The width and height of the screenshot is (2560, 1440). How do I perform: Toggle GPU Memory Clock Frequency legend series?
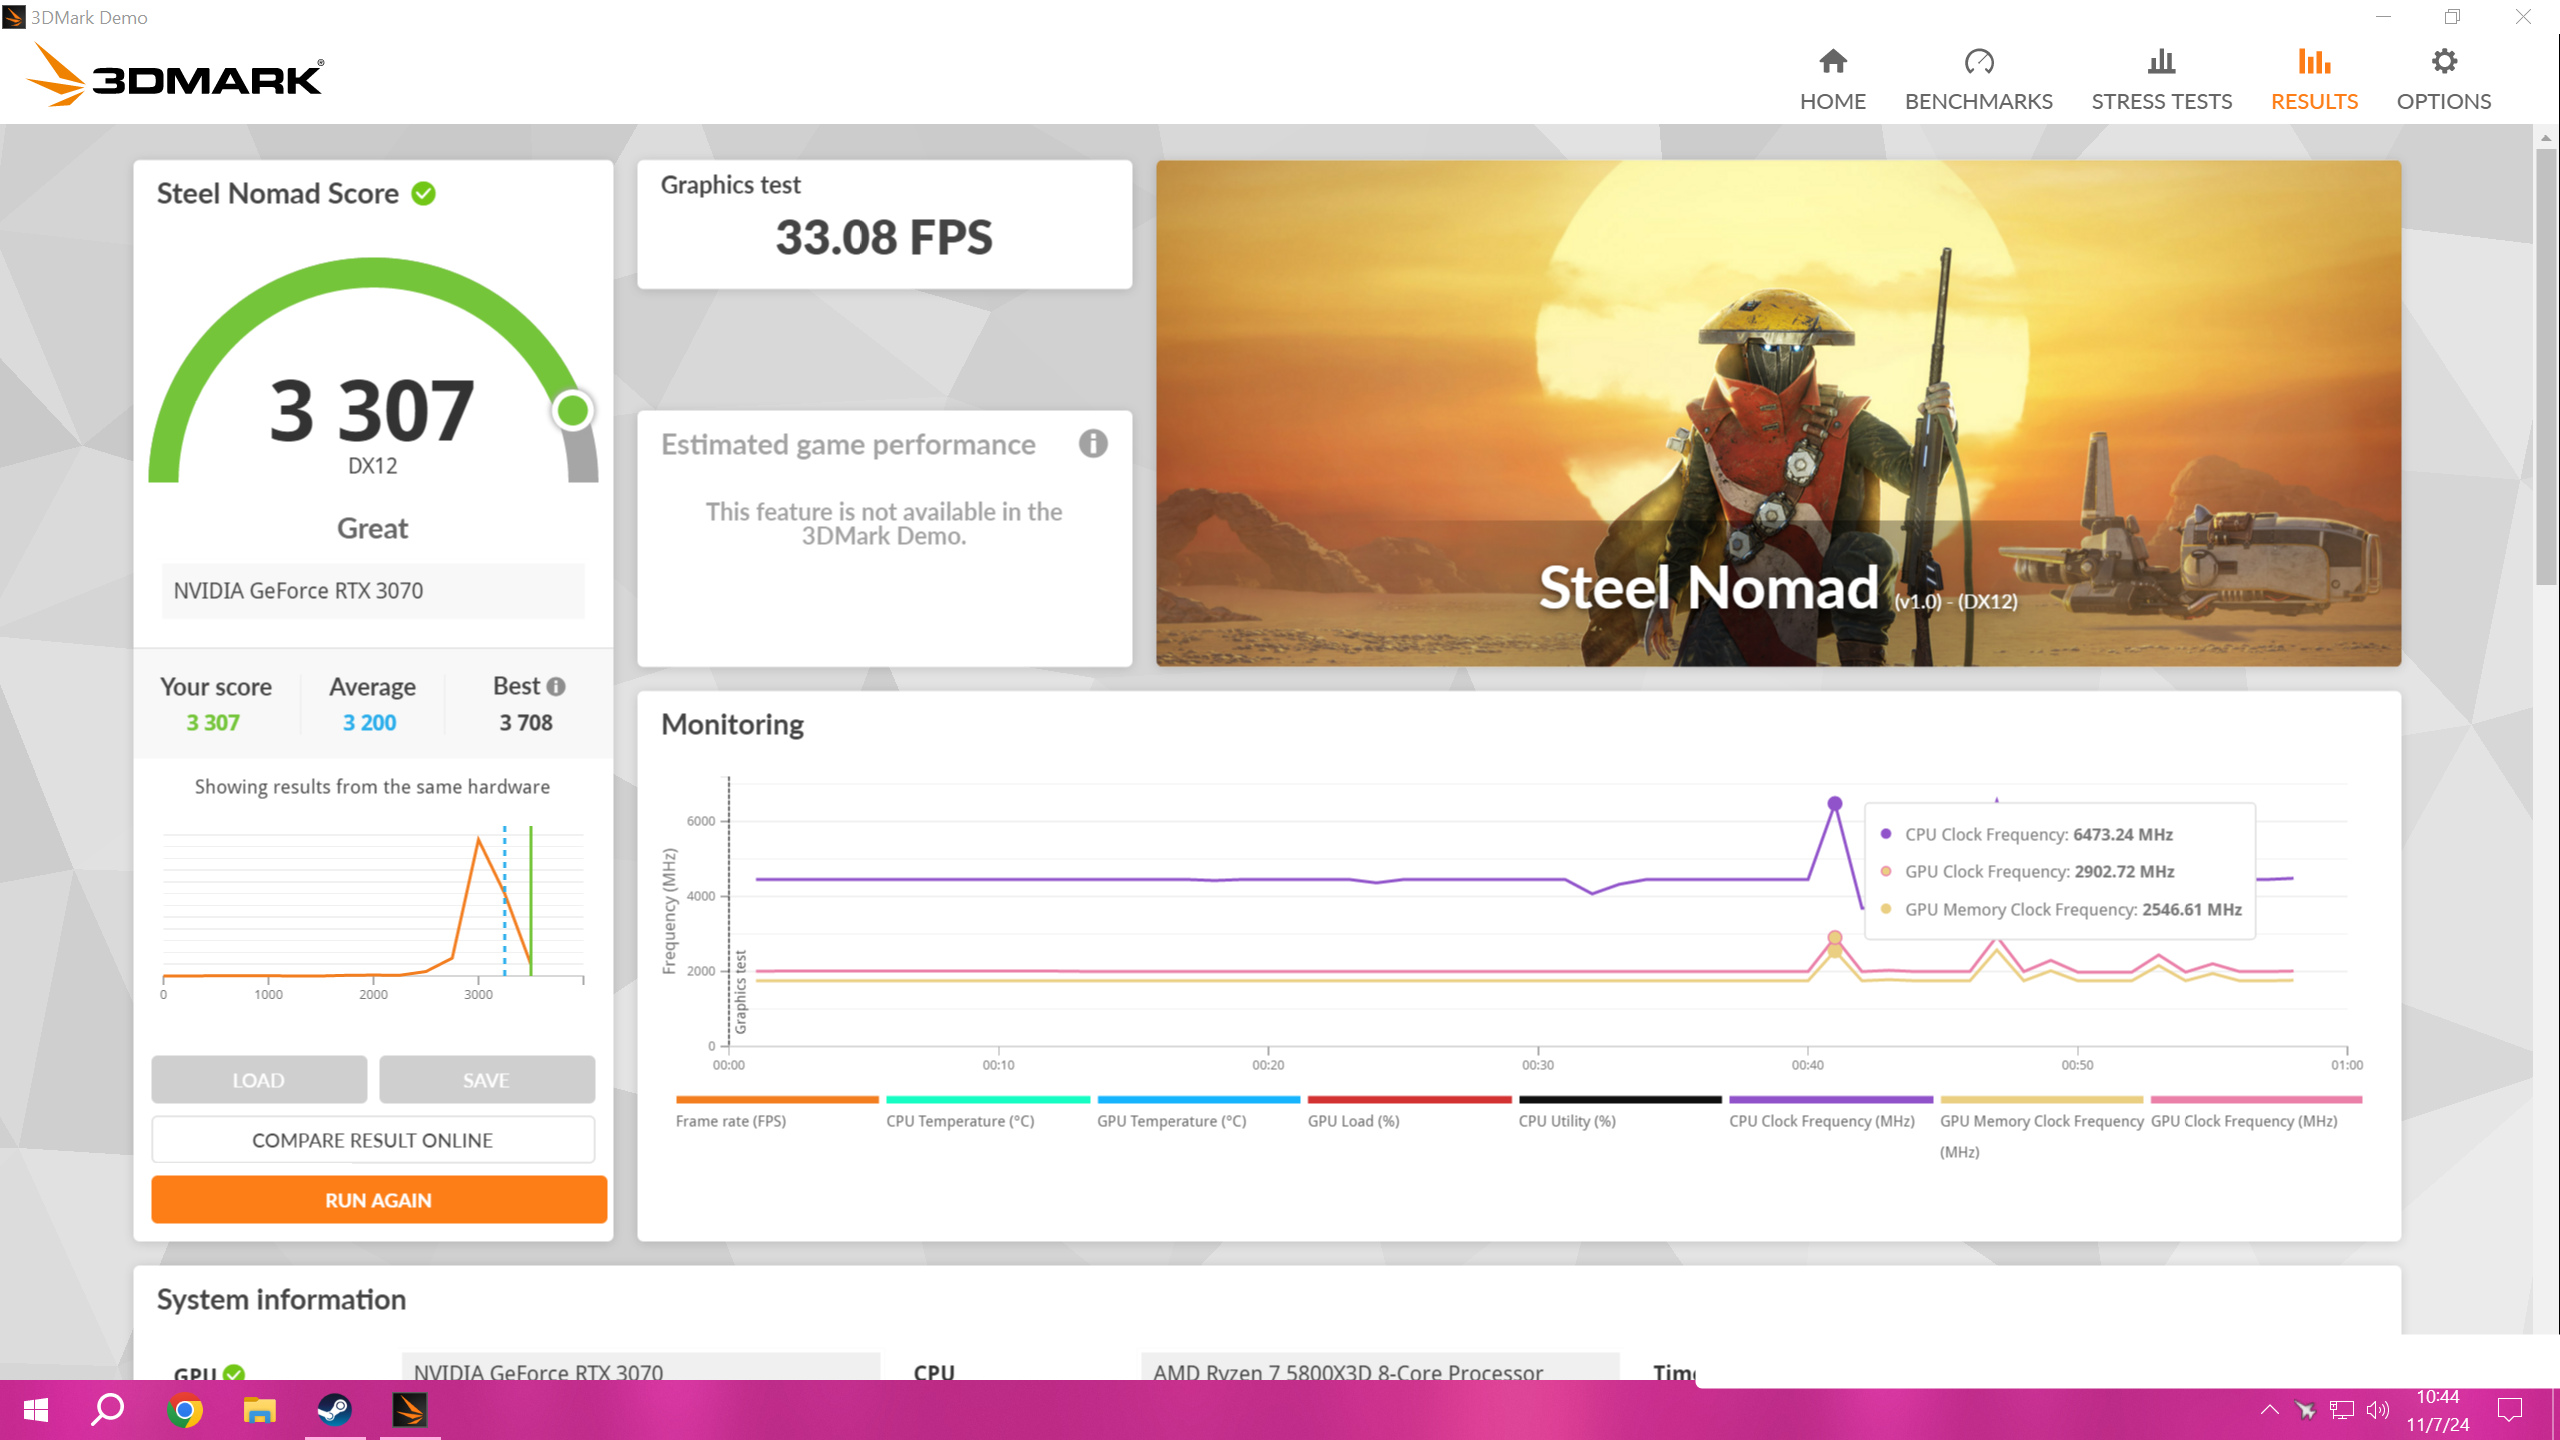[2042, 1128]
